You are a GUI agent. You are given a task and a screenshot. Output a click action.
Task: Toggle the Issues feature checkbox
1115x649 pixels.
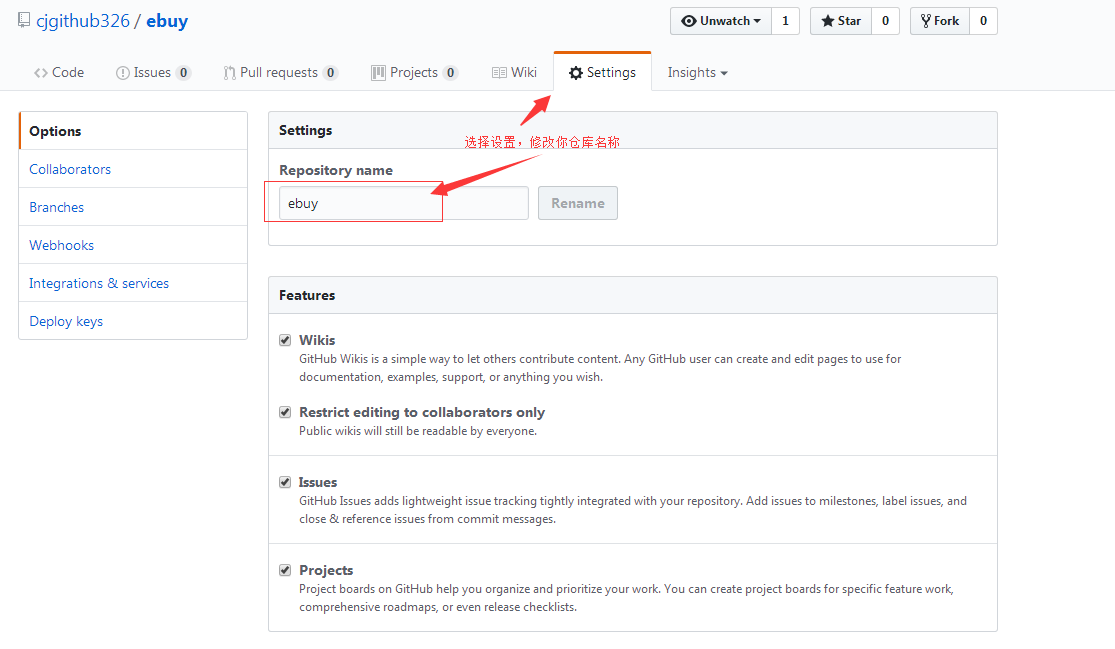point(285,482)
